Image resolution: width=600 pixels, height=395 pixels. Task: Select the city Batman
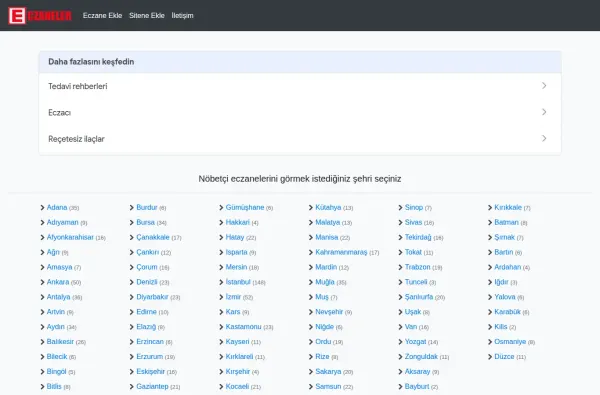point(506,222)
